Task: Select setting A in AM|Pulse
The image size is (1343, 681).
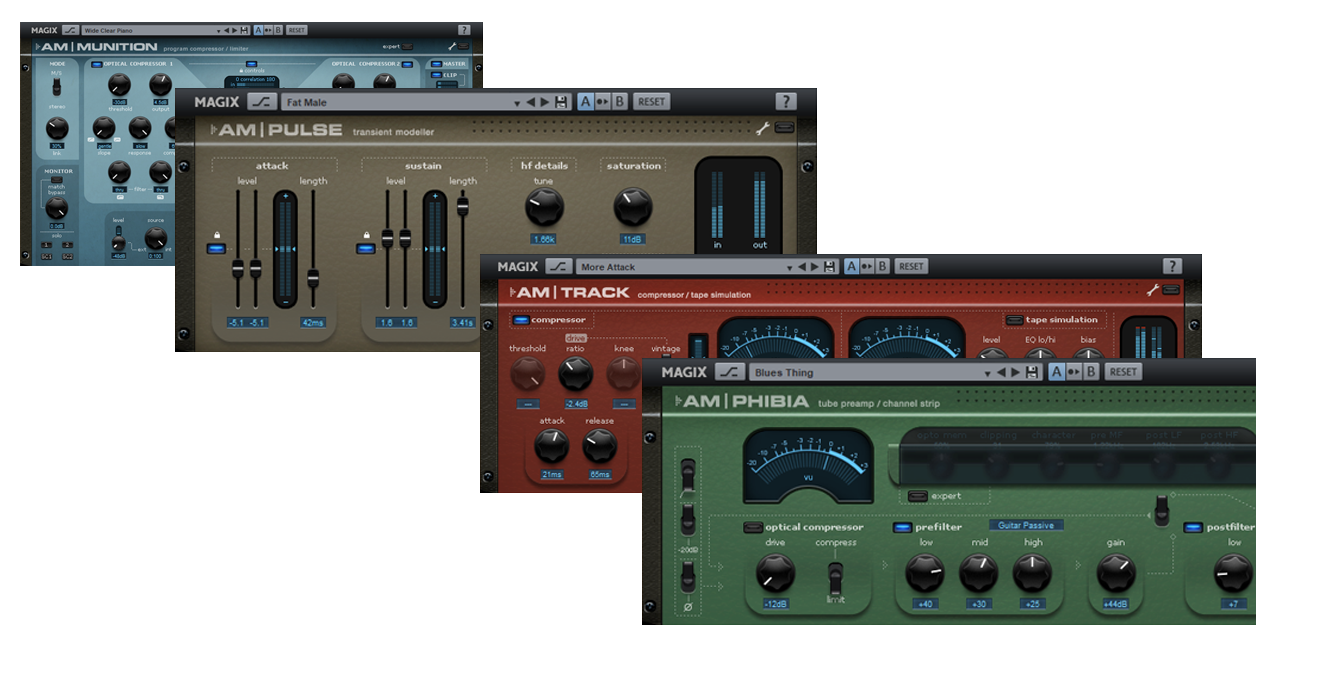Action: point(586,102)
